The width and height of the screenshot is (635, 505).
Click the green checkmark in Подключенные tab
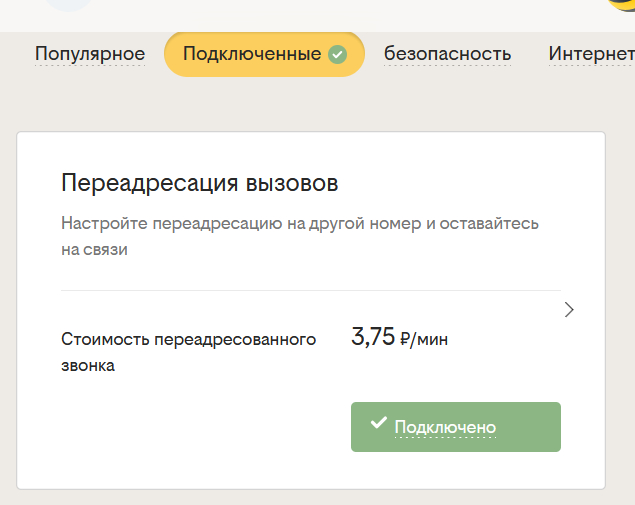[338, 54]
